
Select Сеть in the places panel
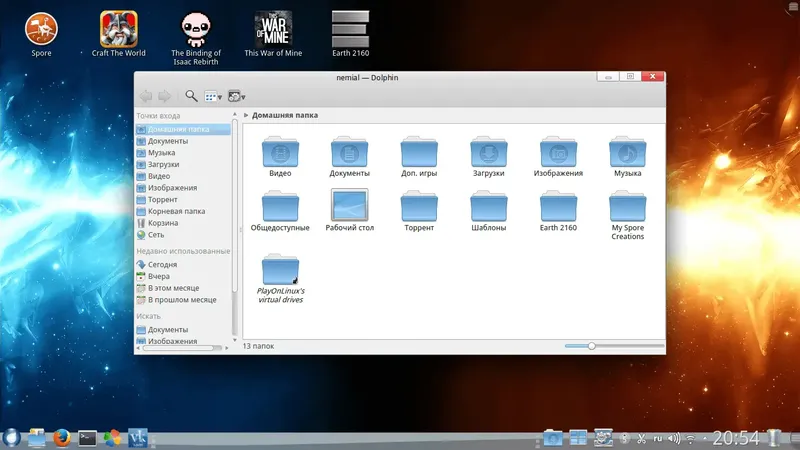click(x=157, y=235)
